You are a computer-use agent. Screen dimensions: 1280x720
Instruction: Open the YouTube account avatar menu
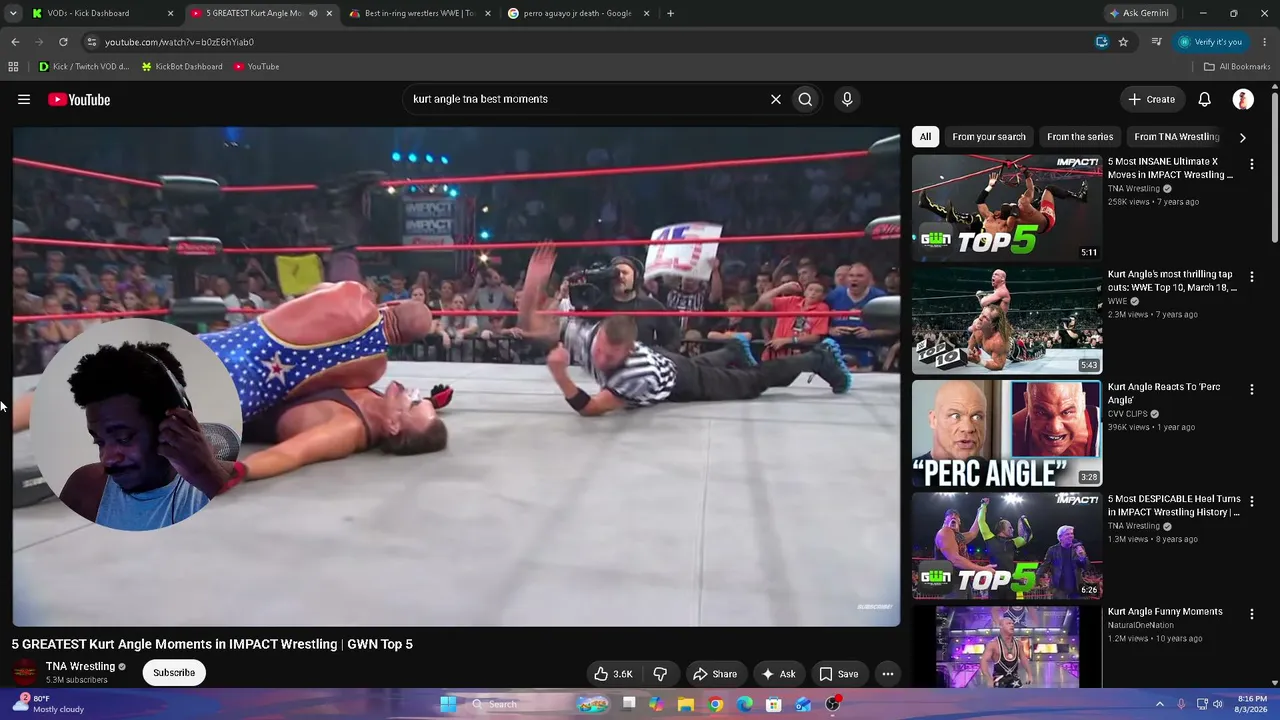tap(1243, 99)
